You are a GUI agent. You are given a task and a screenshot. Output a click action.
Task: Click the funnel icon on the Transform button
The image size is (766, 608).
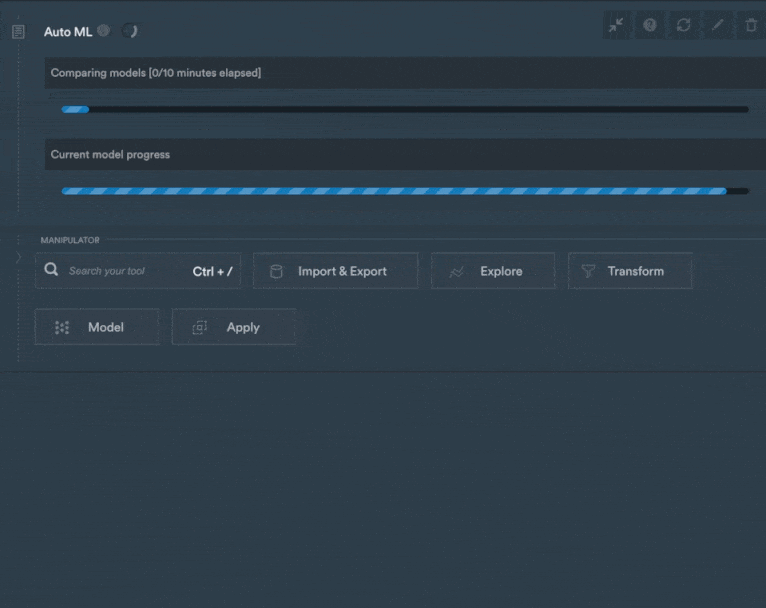pos(589,271)
